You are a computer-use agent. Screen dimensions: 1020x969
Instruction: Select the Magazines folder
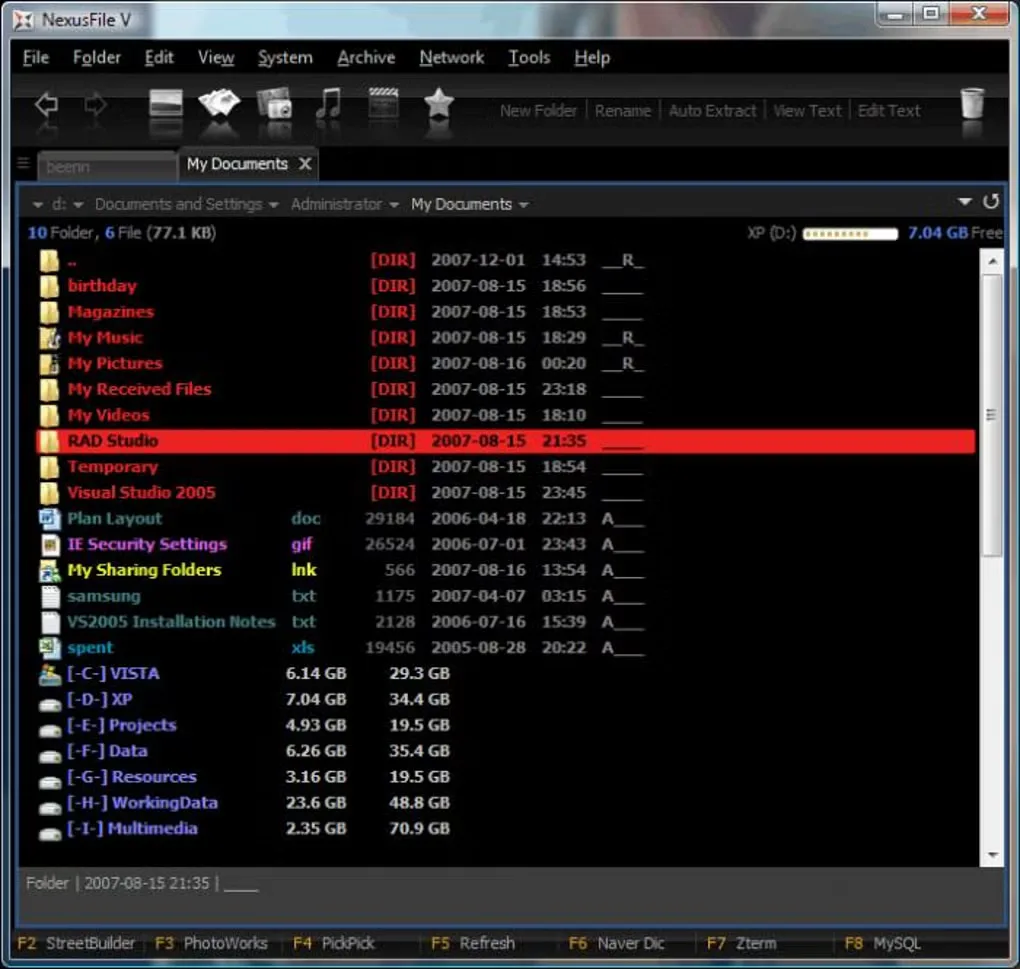111,312
